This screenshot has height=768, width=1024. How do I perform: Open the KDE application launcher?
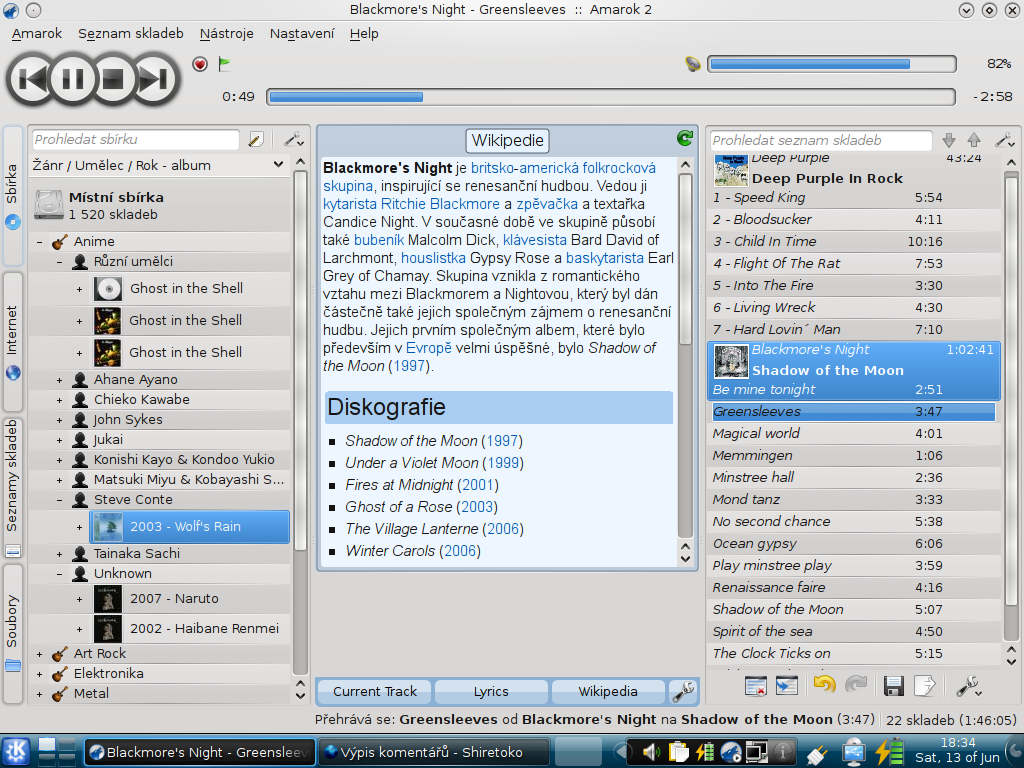tap(15, 752)
